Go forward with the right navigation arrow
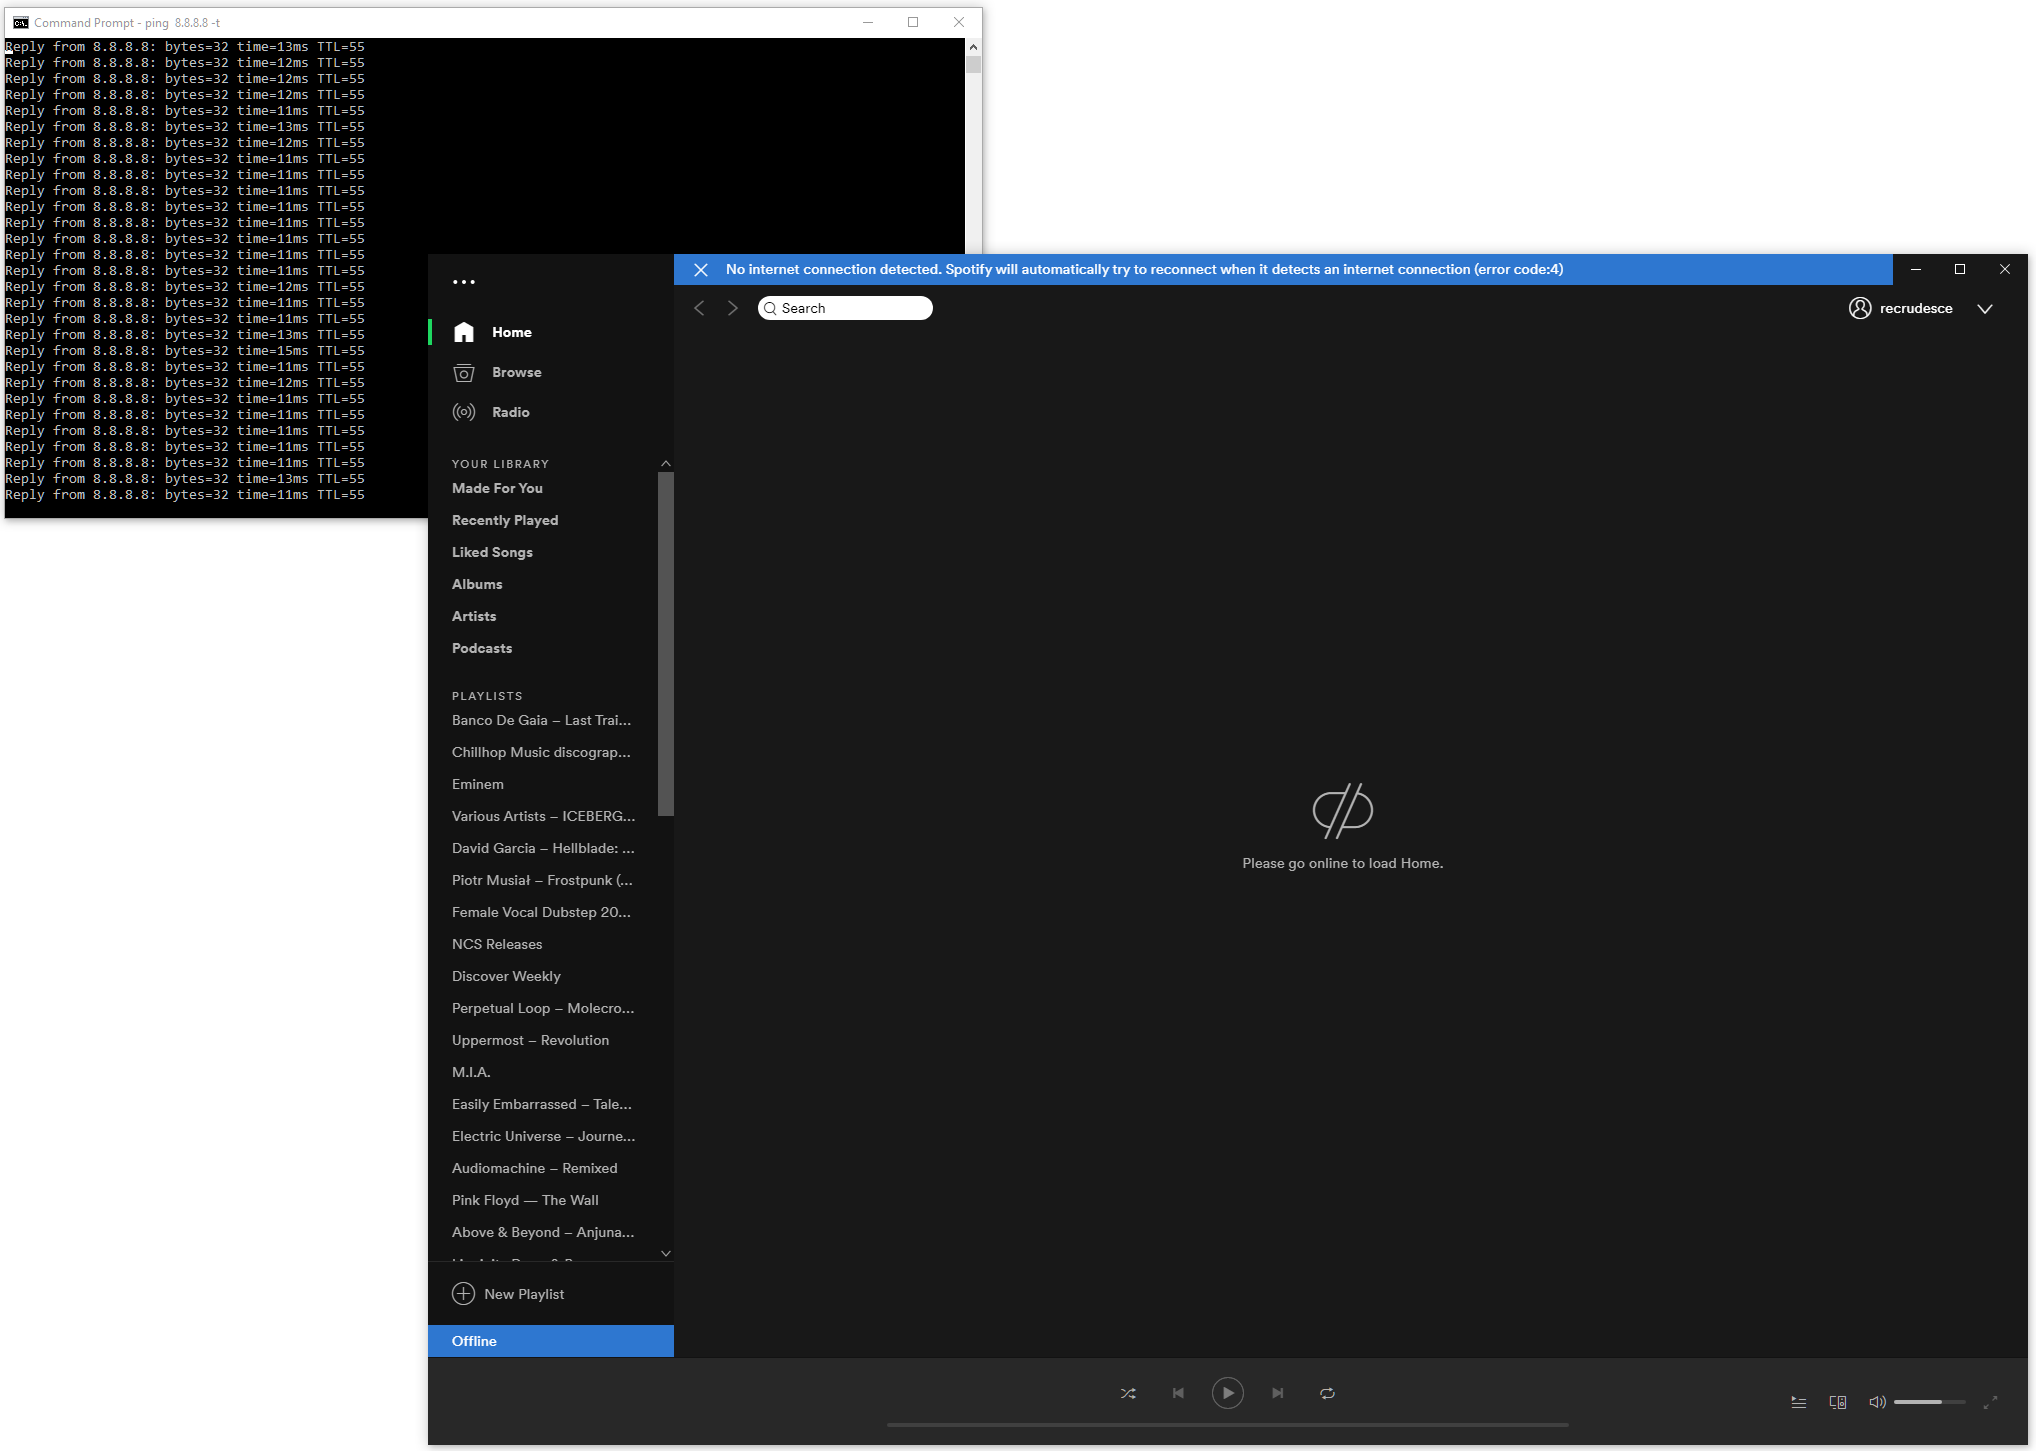Viewport: 2036px width, 1451px height. click(x=733, y=308)
